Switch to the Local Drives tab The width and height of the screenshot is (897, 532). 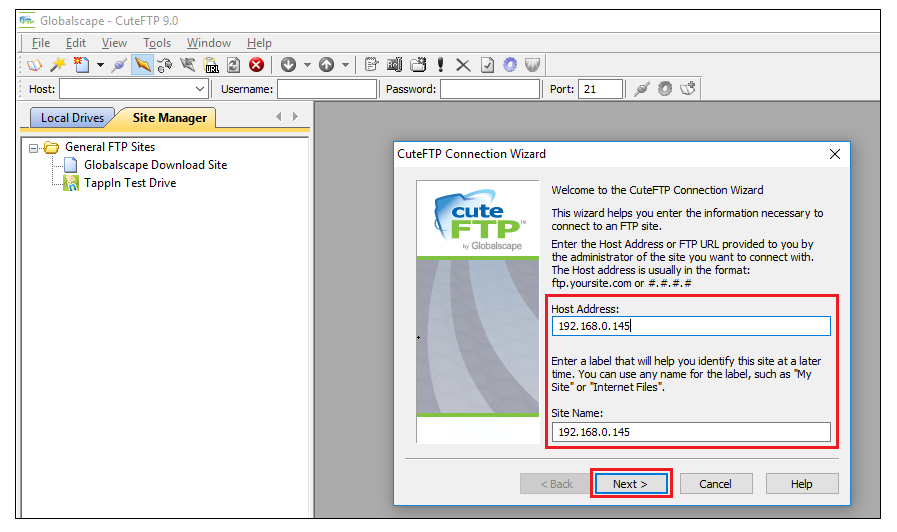(x=72, y=118)
